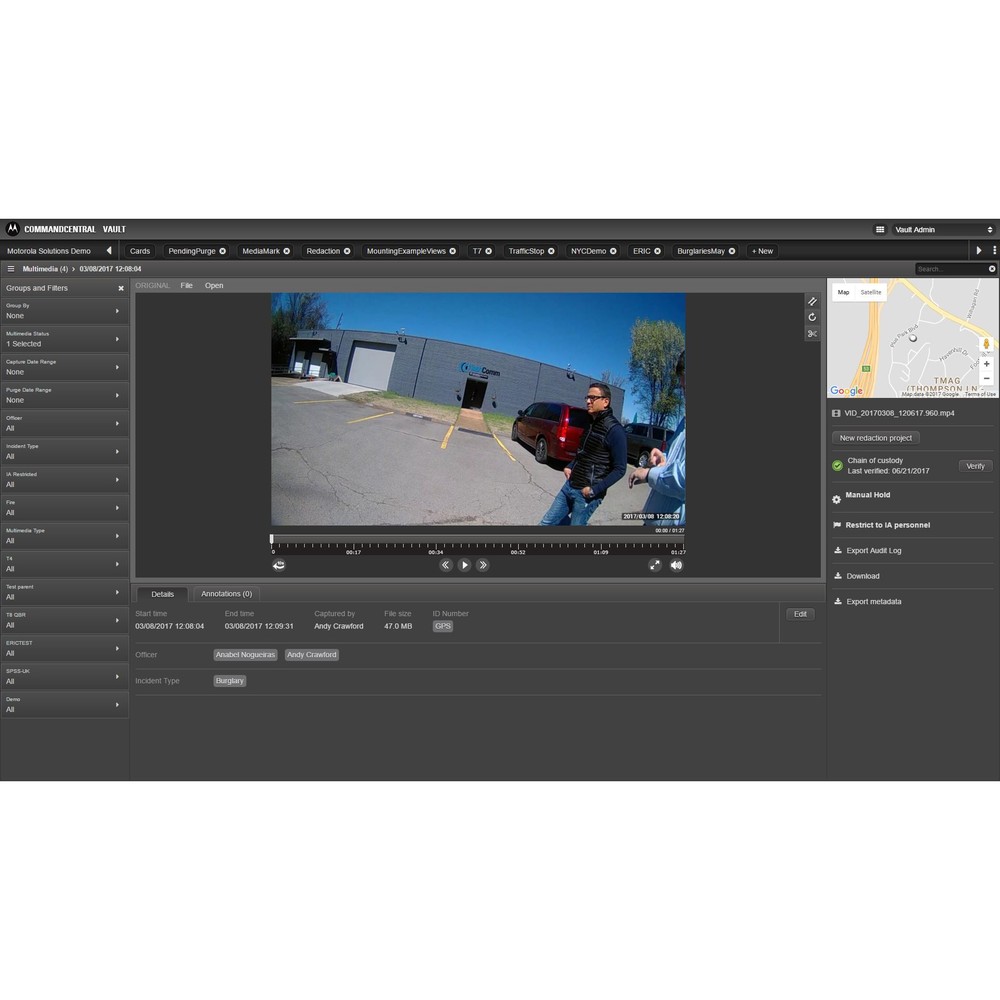1000x1000 pixels.
Task: Mute the video volume speaker icon
Action: [676, 565]
